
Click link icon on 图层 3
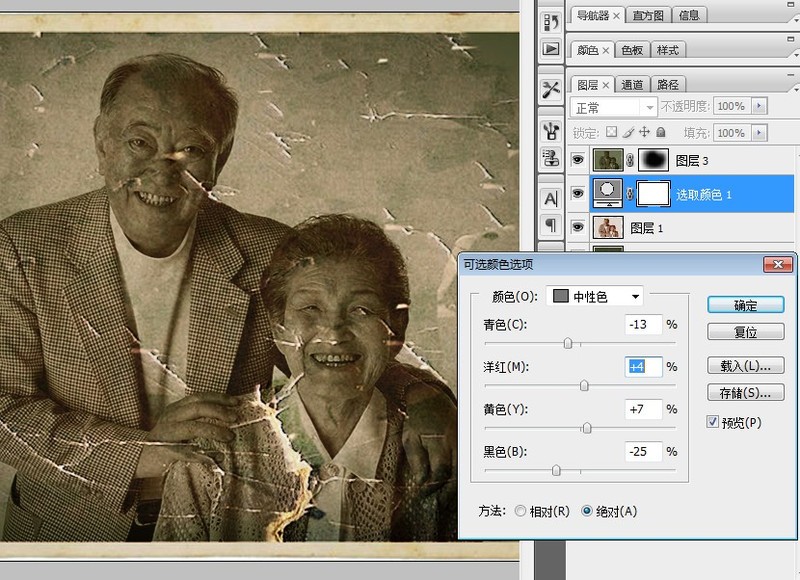pos(630,161)
